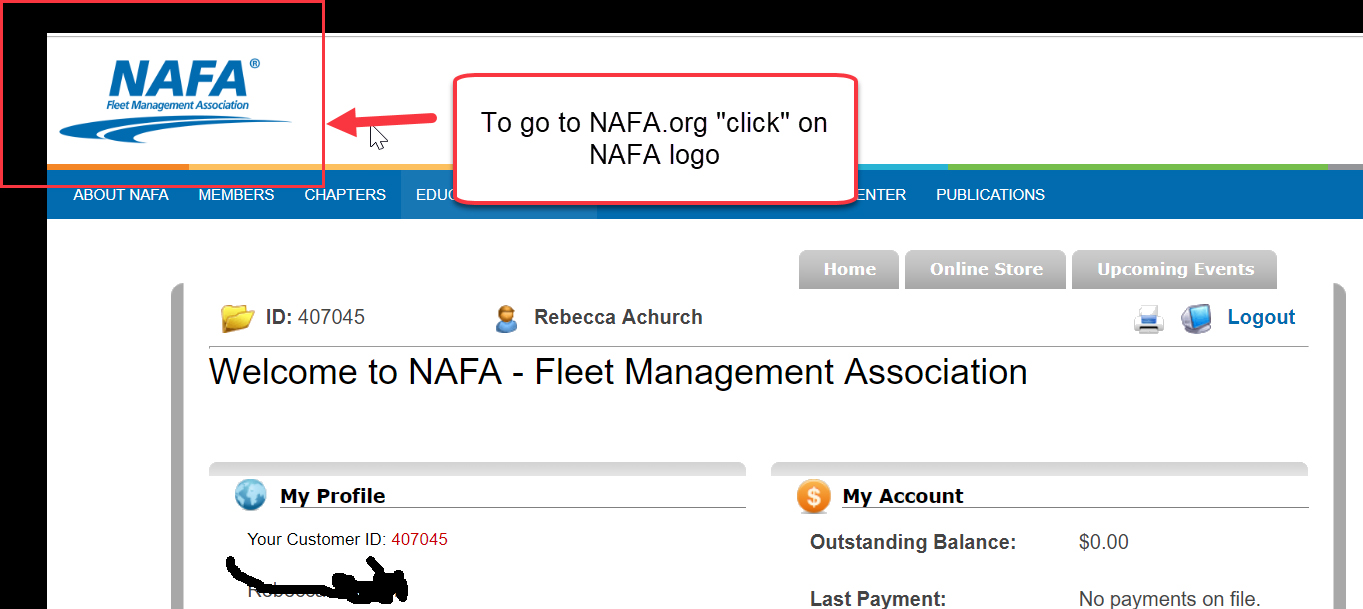
Task: Click the My Account section heading
Action: click(903, 496)
